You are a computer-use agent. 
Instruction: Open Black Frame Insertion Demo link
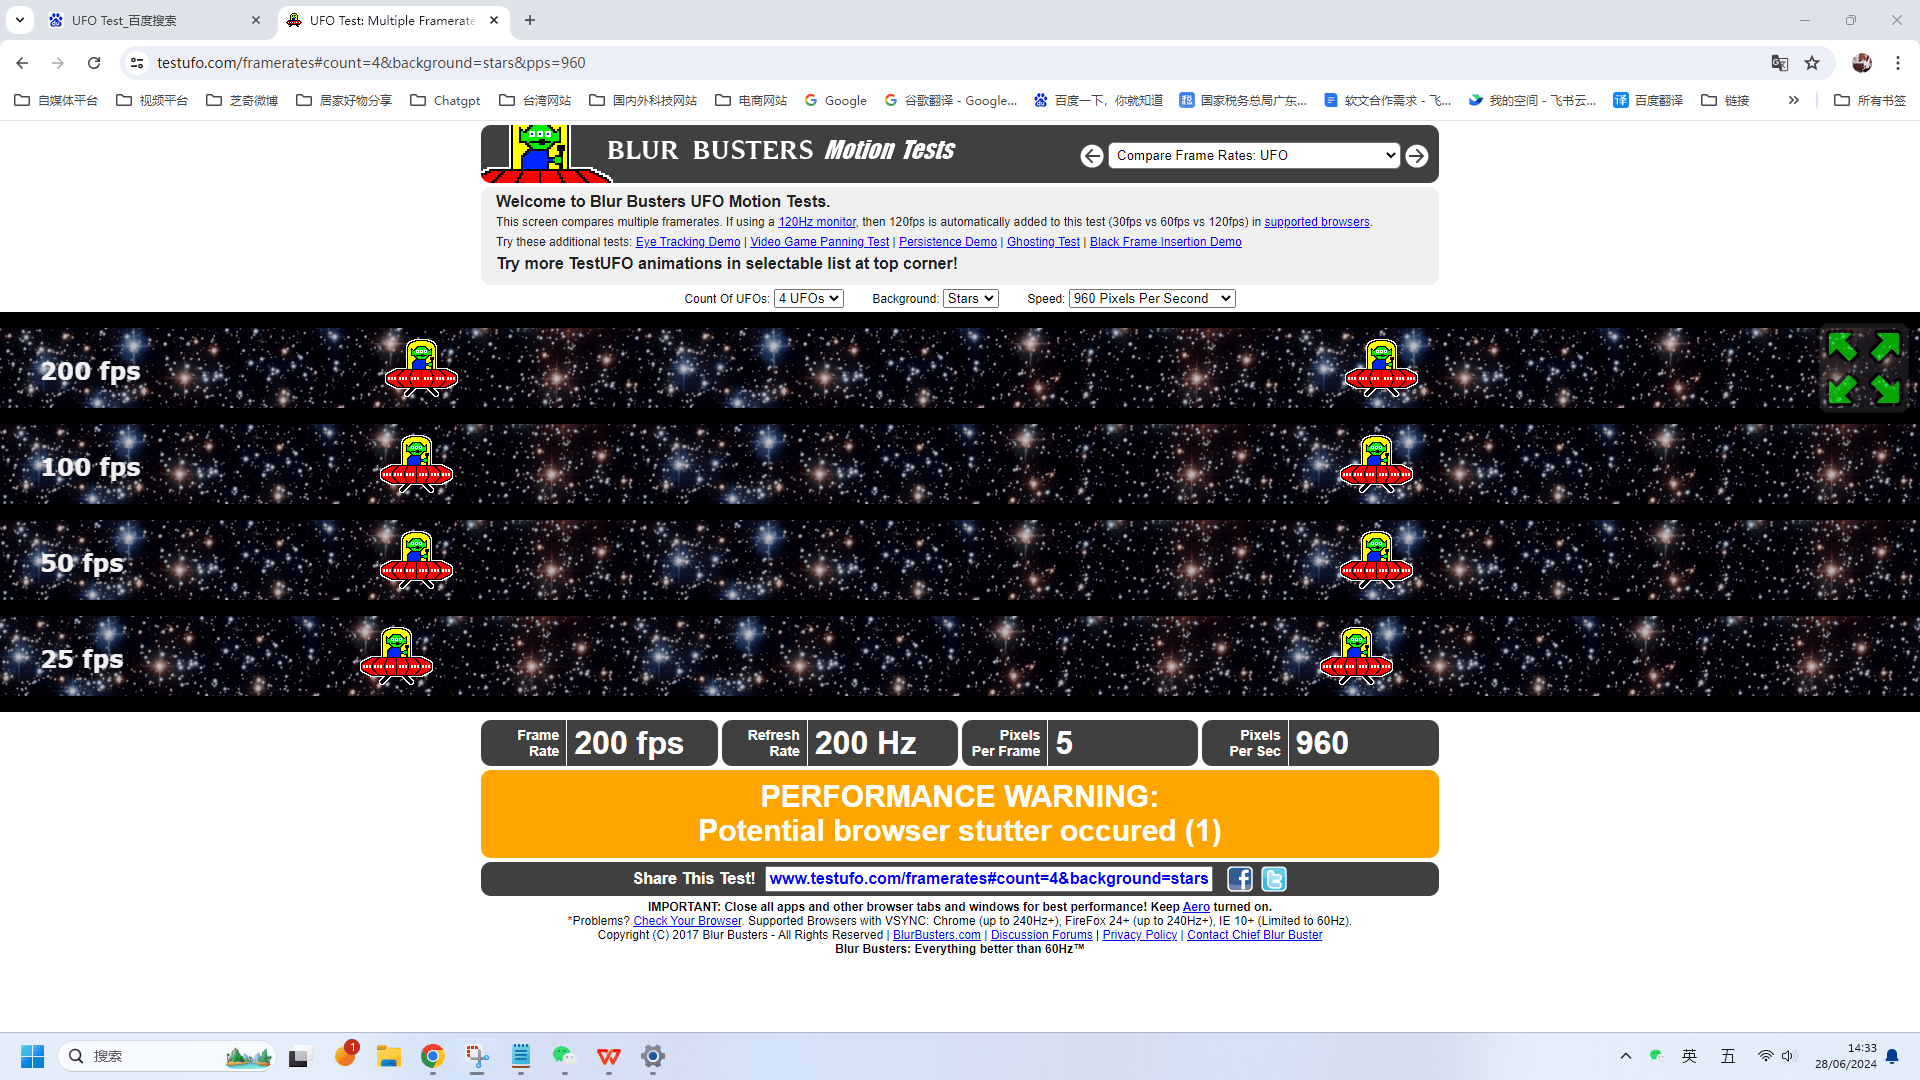click(x=1165, y=242)
